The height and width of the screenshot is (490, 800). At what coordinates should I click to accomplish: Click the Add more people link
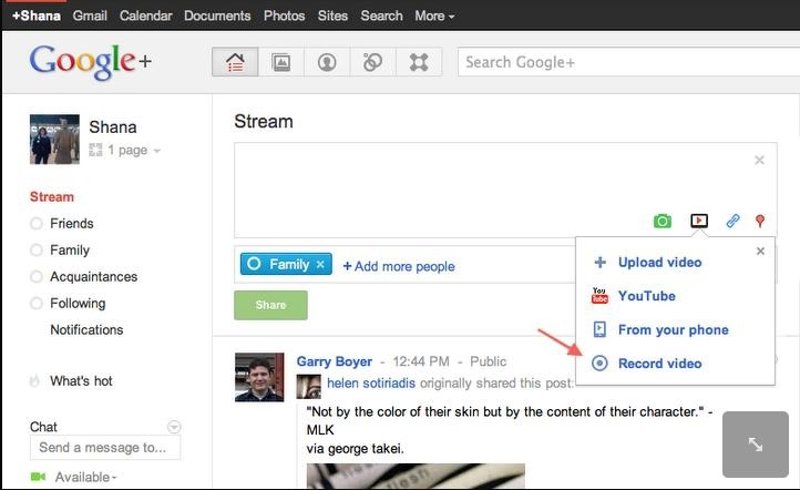[399, 266]
